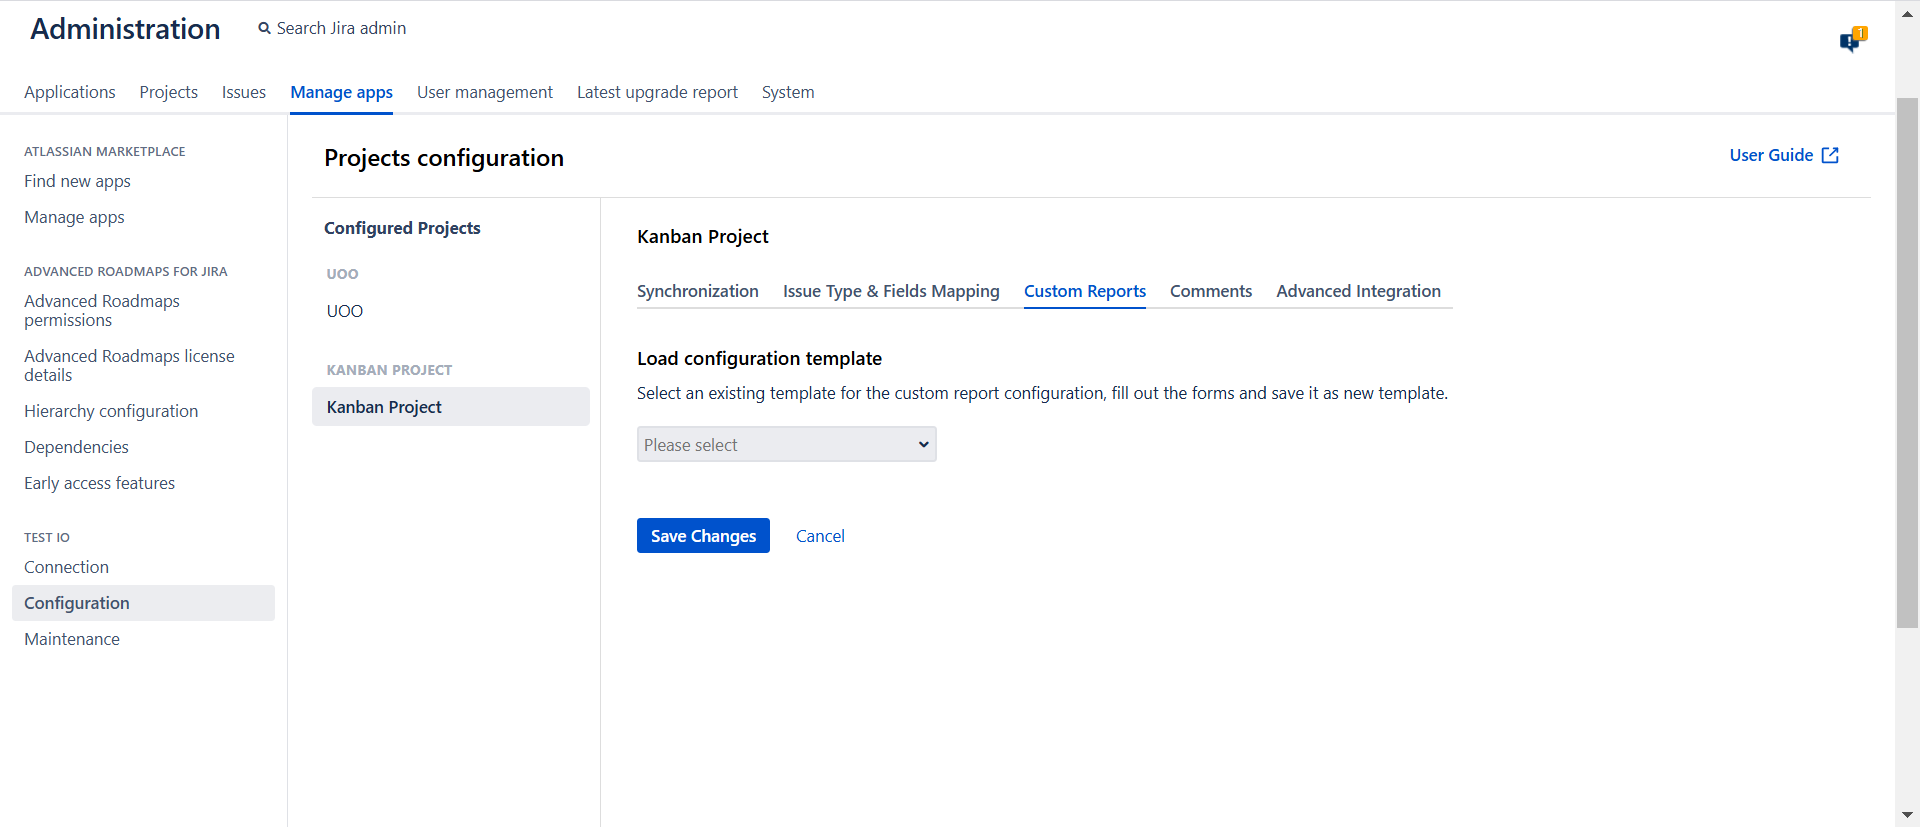The width and height of the screenshot is (1920, 827).
Task: Switch to the Synchronization tab
Action: 697,291
